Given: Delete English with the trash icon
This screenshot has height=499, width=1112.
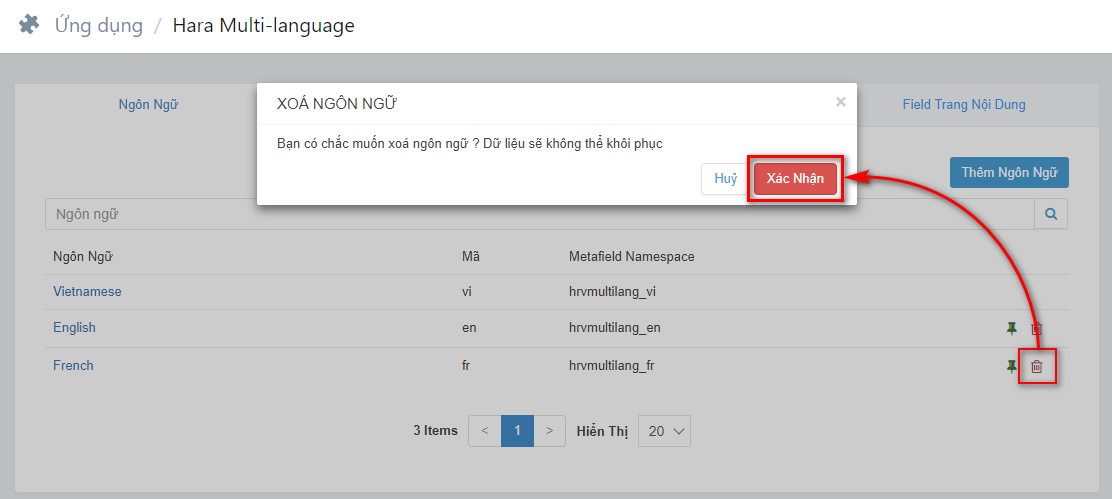Looking at the screenshot, I should coord(1037,328).
